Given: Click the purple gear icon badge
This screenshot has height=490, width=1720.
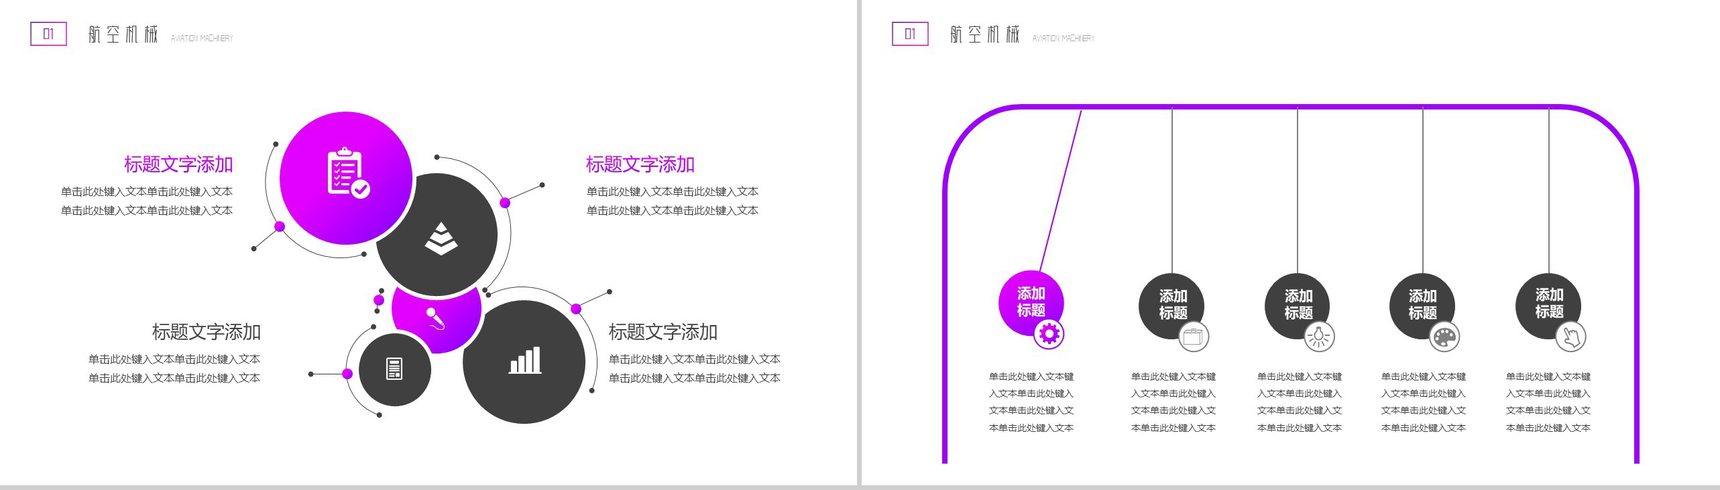Looking at the screenshot, I should click(x=1048, y=334).
